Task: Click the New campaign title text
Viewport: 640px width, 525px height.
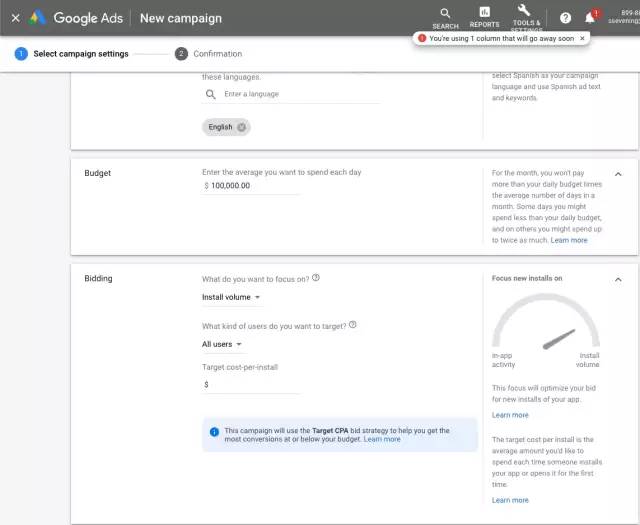Action: (181, 18)
